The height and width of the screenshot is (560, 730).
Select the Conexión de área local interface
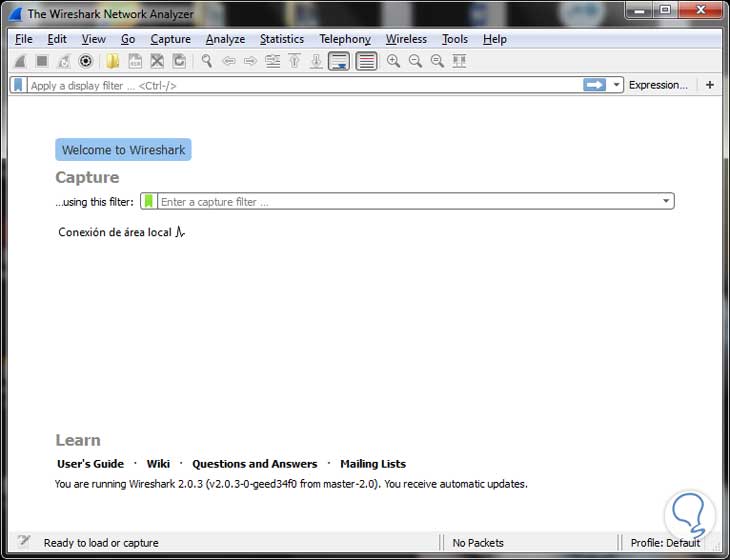122,232
